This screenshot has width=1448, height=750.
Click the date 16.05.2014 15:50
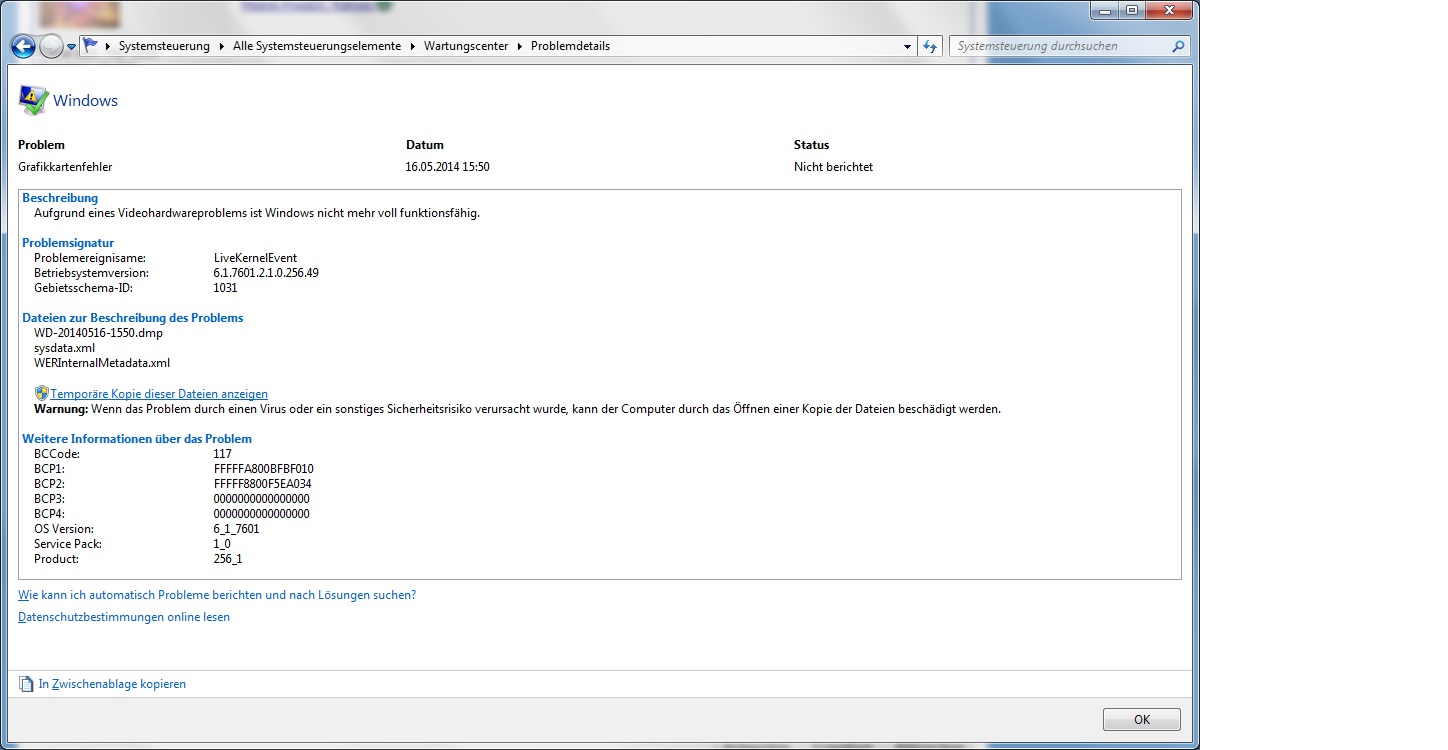click(x=448, y=167)
